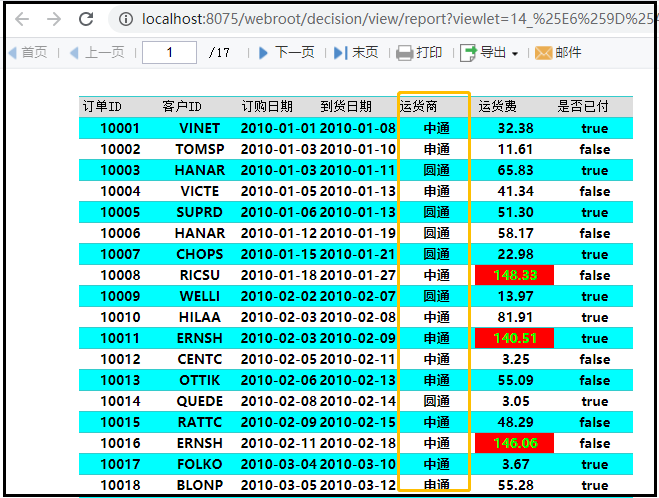This screenshot has height=498, width=659.
Task: Click the OTTIK customer cell
Action: tap(200, 380)
